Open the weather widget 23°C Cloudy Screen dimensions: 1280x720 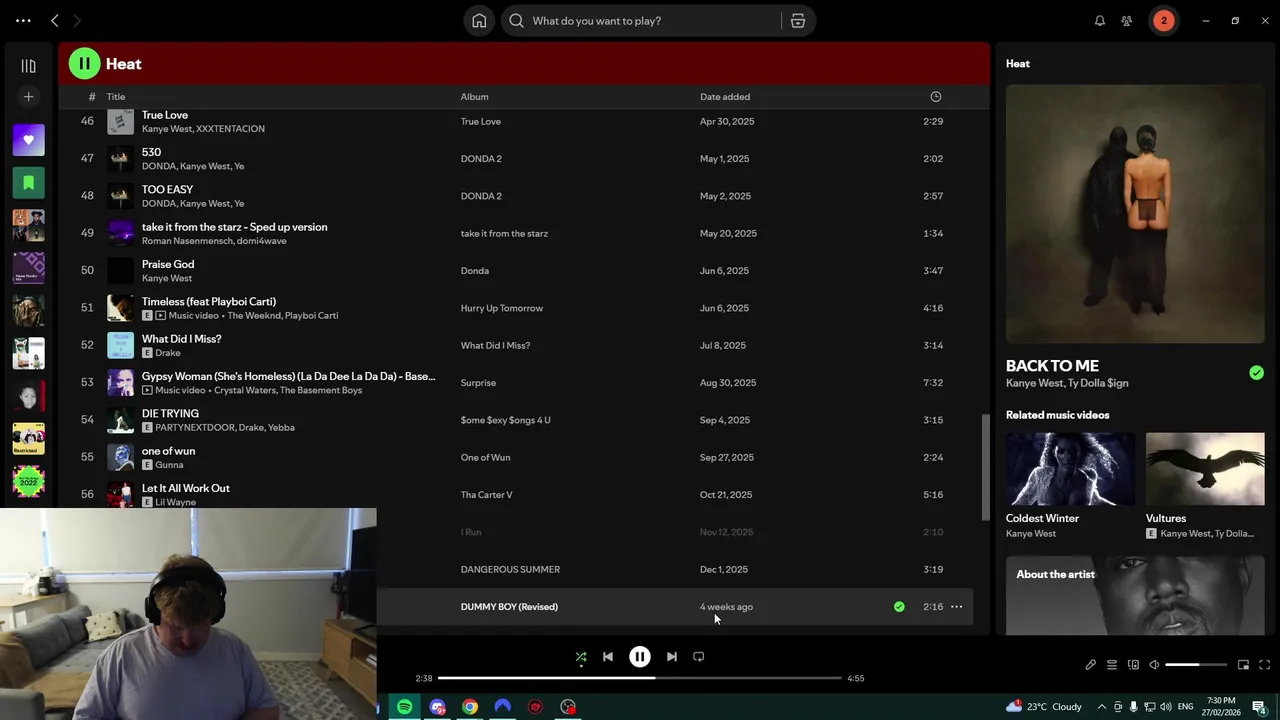click(x=1044, y=707)
